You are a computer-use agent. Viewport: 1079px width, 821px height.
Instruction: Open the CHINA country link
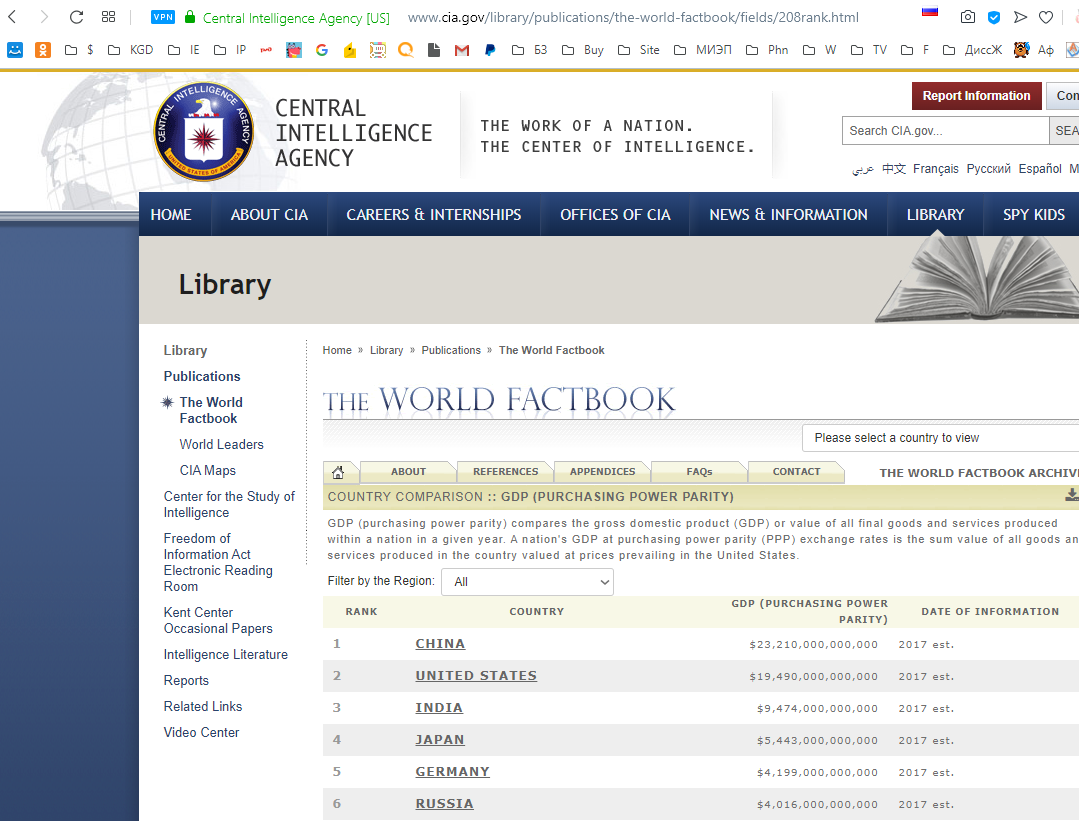440,644
